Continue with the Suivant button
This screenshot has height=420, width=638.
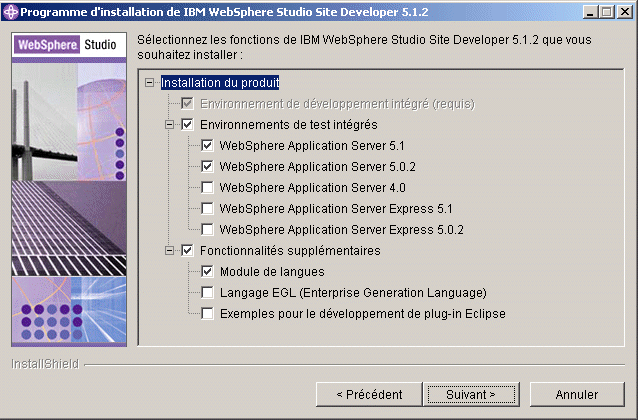(471, 394)
